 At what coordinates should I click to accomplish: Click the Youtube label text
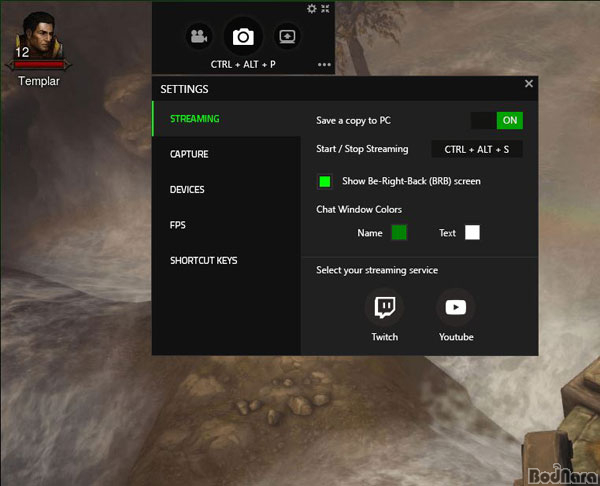tap(456, 337)
